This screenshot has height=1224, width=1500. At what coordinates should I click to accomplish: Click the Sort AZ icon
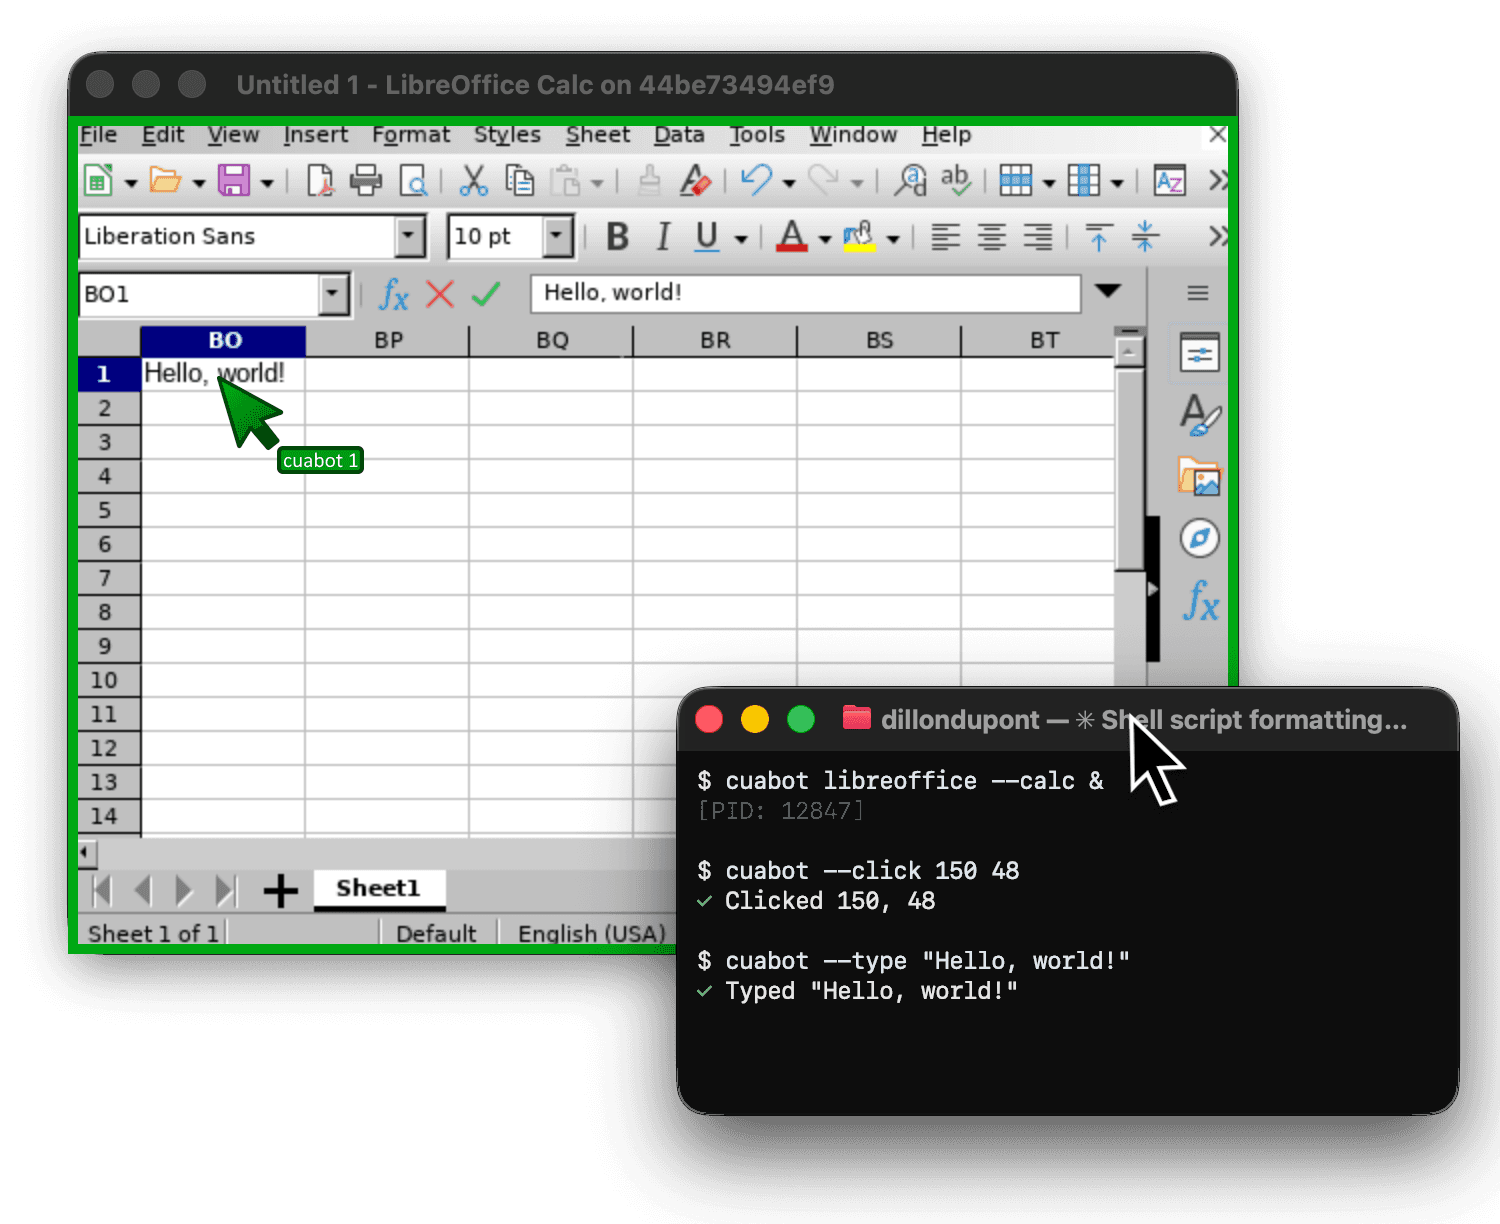pos(1169,181)
